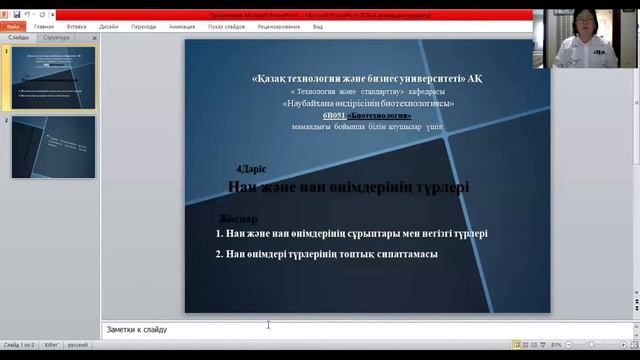640x360 pixels.
Task: Click the next slide double-arrow button
Action: (x=636, y=308)
